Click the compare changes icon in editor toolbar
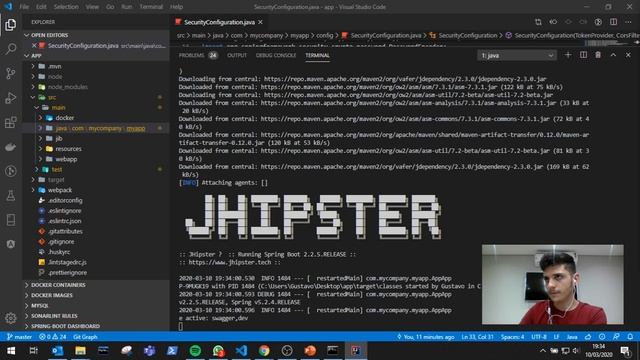Screen dimensions: 640x360 [x=538, y=22]
